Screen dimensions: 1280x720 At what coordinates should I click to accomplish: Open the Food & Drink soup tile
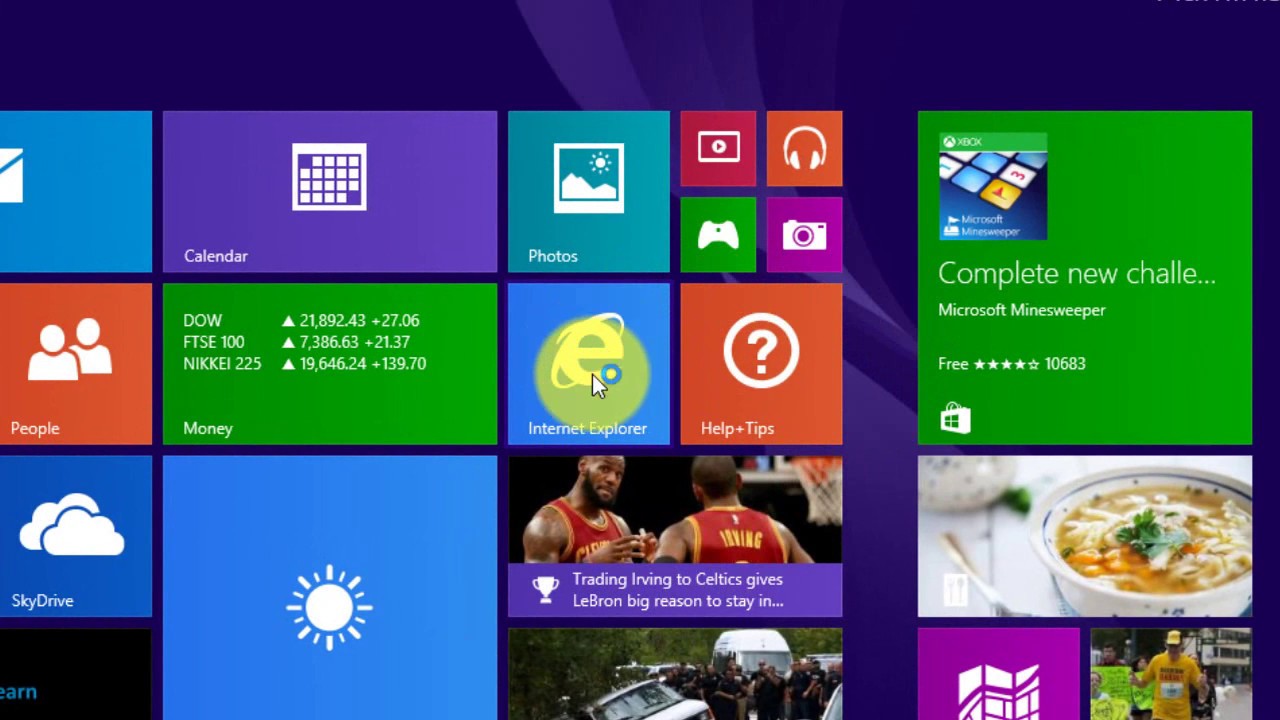pyautogui.click(x=1084, y=536)
